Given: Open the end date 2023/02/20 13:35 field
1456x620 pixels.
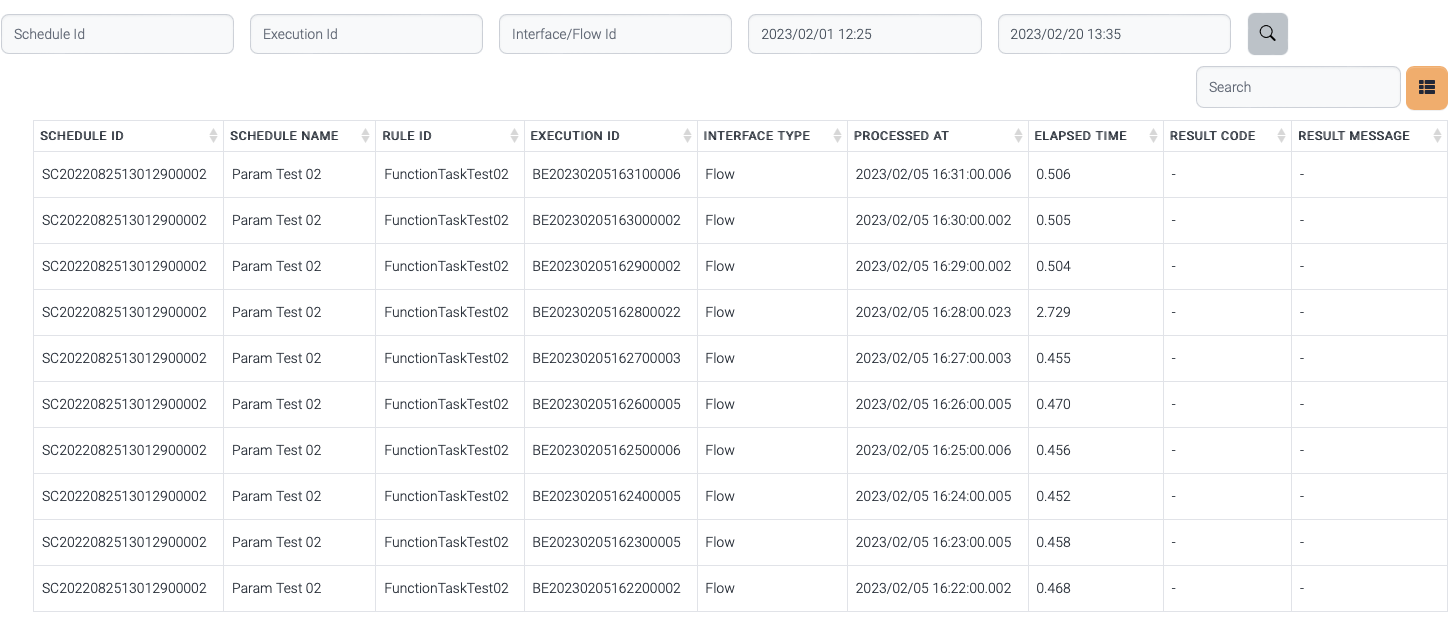Looking at the screenshot, I should point(1114,34).
